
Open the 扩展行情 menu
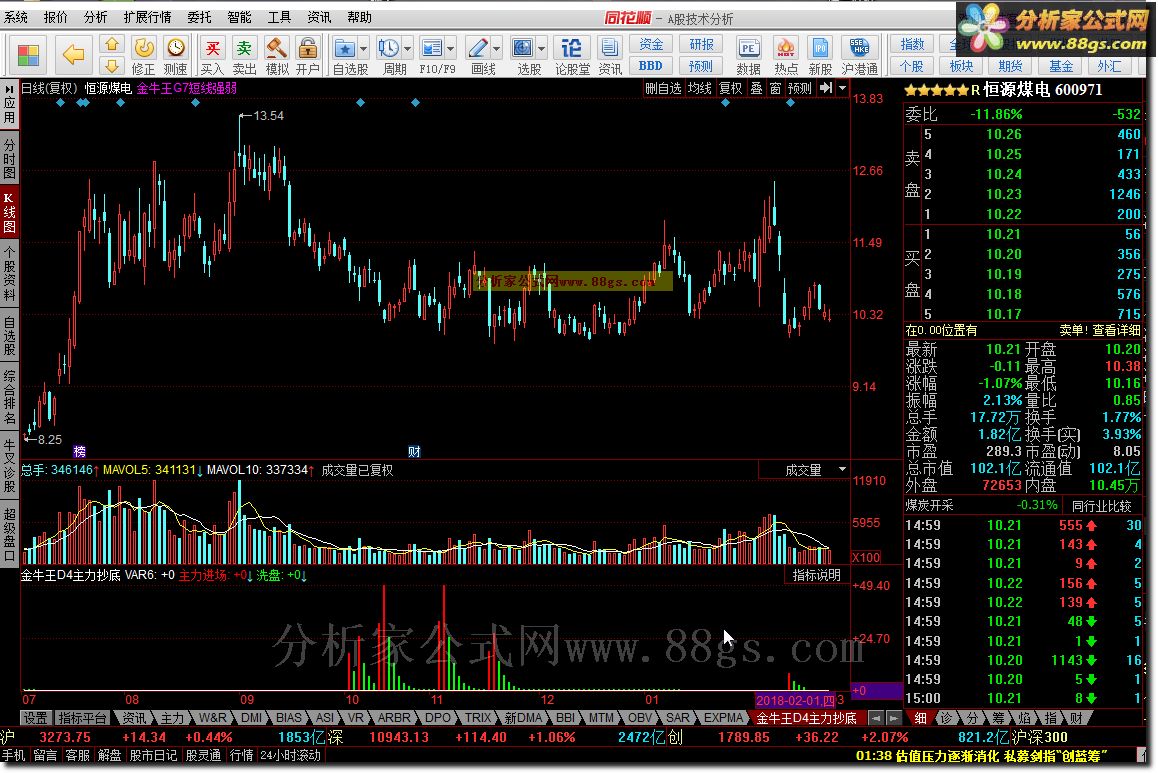pos(147,17)
